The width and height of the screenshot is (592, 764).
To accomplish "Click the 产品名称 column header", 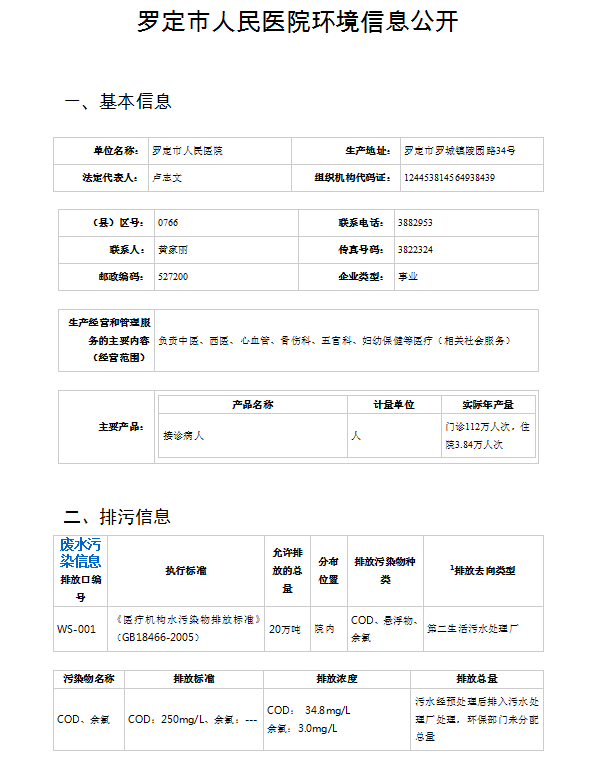I will [x=253, y=404].
